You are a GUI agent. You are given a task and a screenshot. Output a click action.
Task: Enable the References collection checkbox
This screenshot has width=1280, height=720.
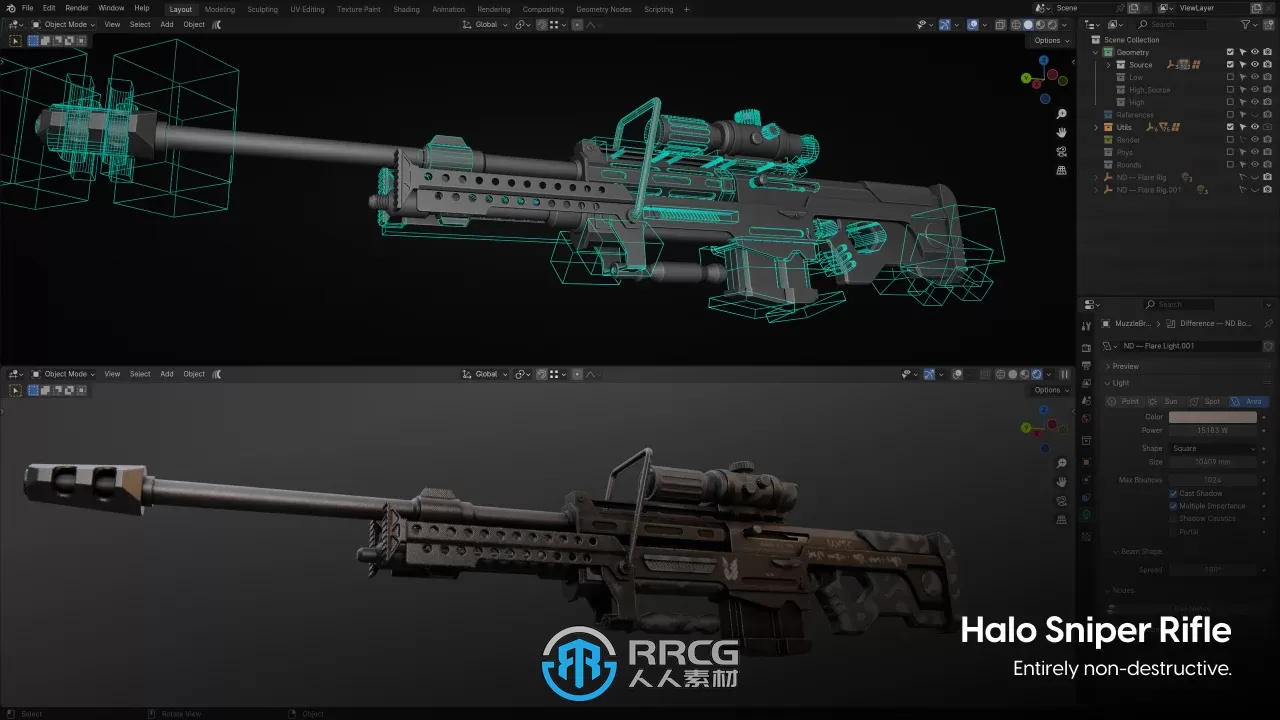(x=1230, y=115)
